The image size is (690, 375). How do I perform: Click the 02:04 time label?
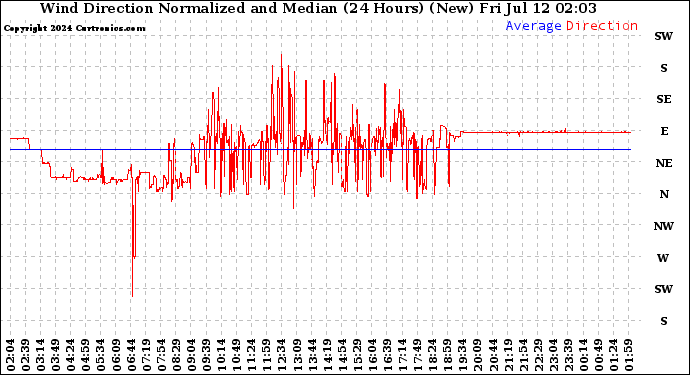(x=11, y=355)
